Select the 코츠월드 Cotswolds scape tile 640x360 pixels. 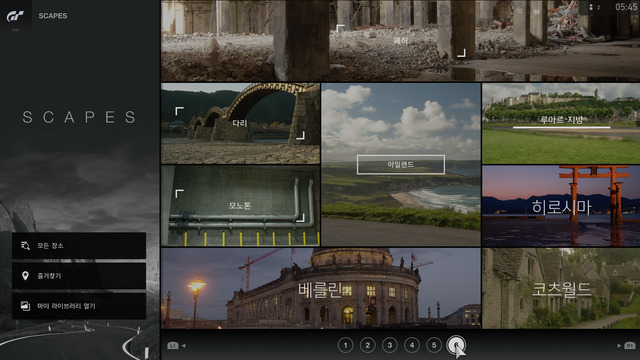pos(561,288)
